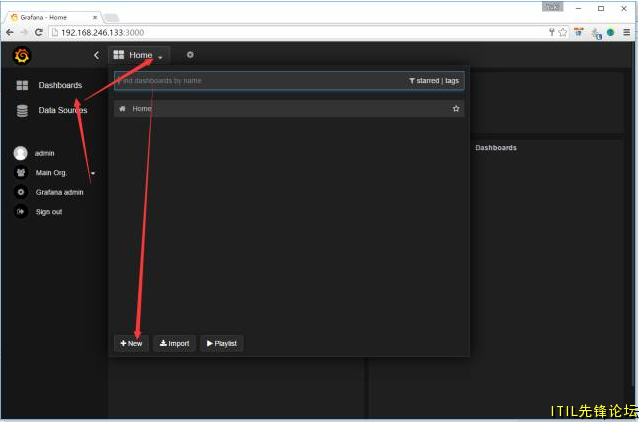Open a new browser tab
Image resolution: width=639 pixels, height=423 pixels.
111,18
